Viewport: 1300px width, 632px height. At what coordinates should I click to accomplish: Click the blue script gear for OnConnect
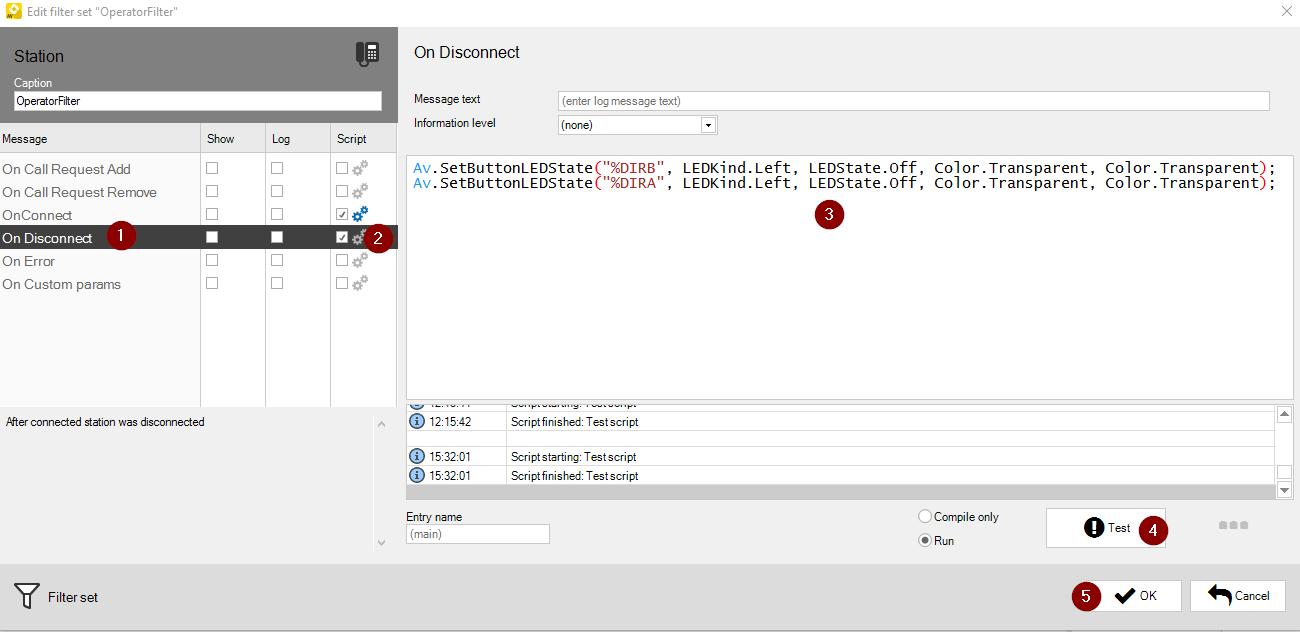click(360, 214)
